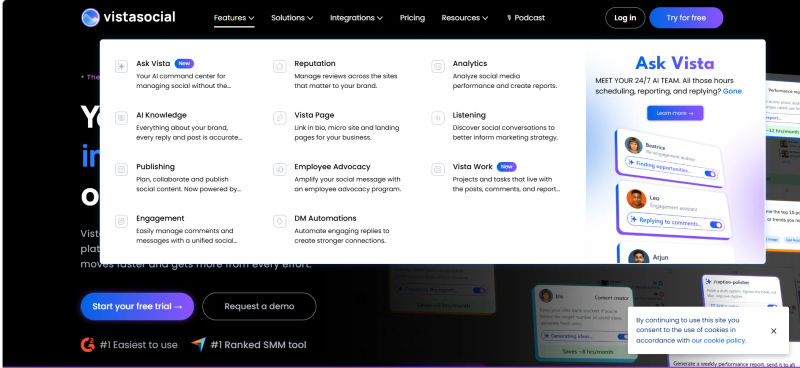
Task: Click the AI Knowledge menu icon
Action: click(121, 118)
